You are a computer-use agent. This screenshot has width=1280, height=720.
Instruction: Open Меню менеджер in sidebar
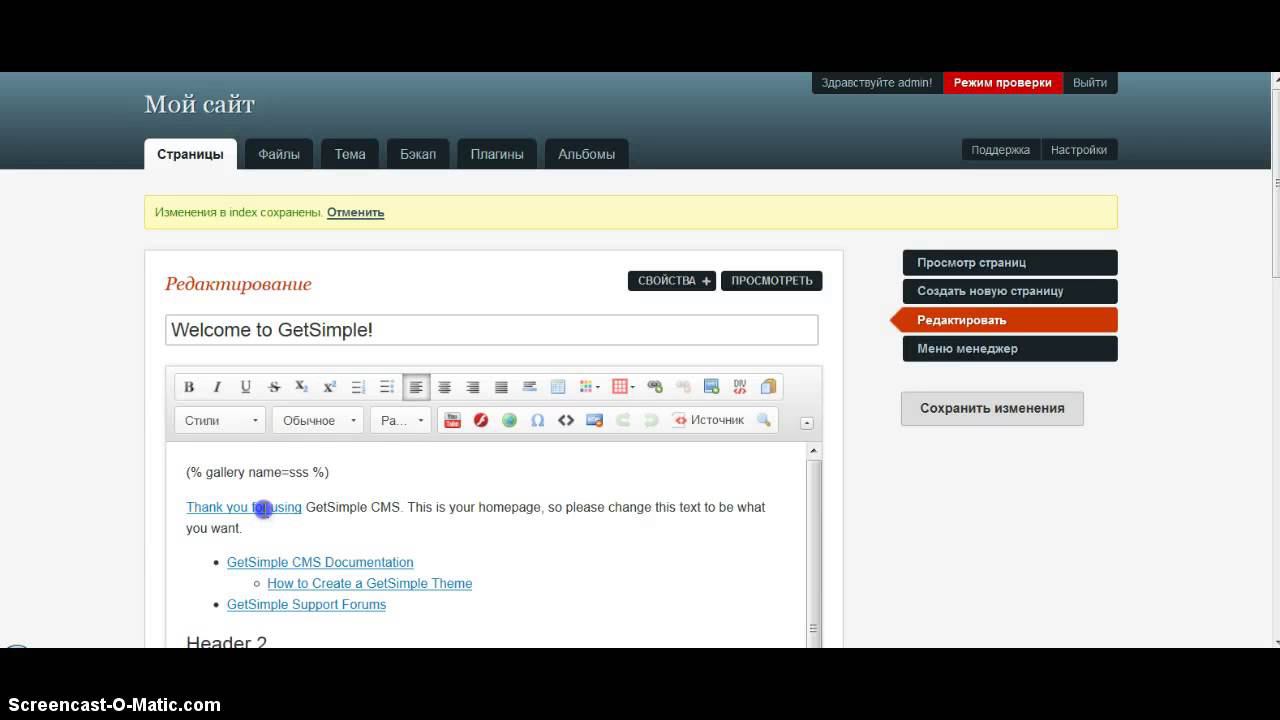click(1010, 349)
